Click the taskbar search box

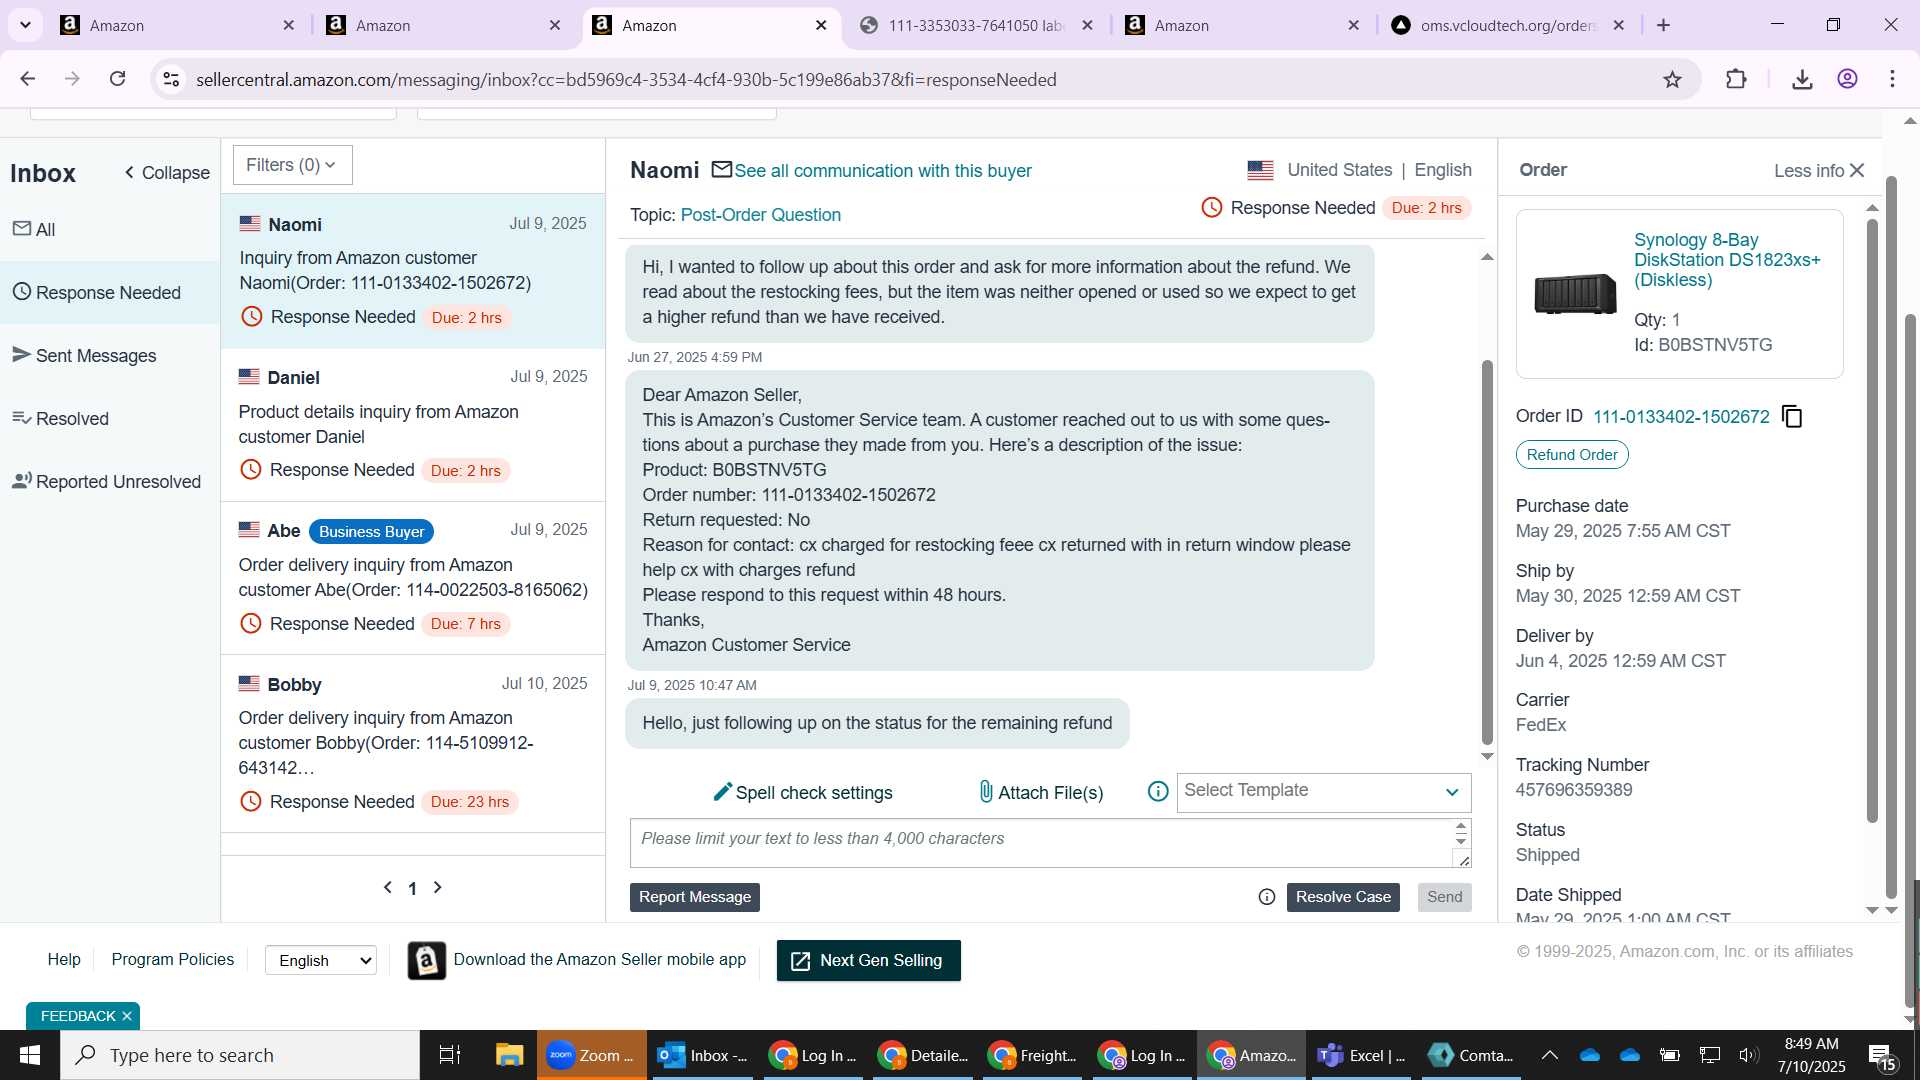240,1055
